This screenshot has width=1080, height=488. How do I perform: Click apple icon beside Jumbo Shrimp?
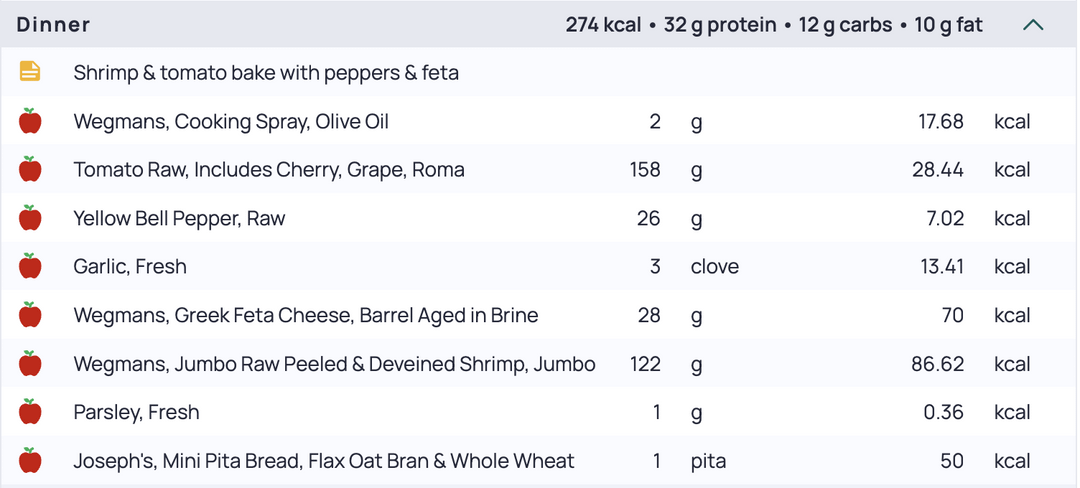[x=30, y=363]
